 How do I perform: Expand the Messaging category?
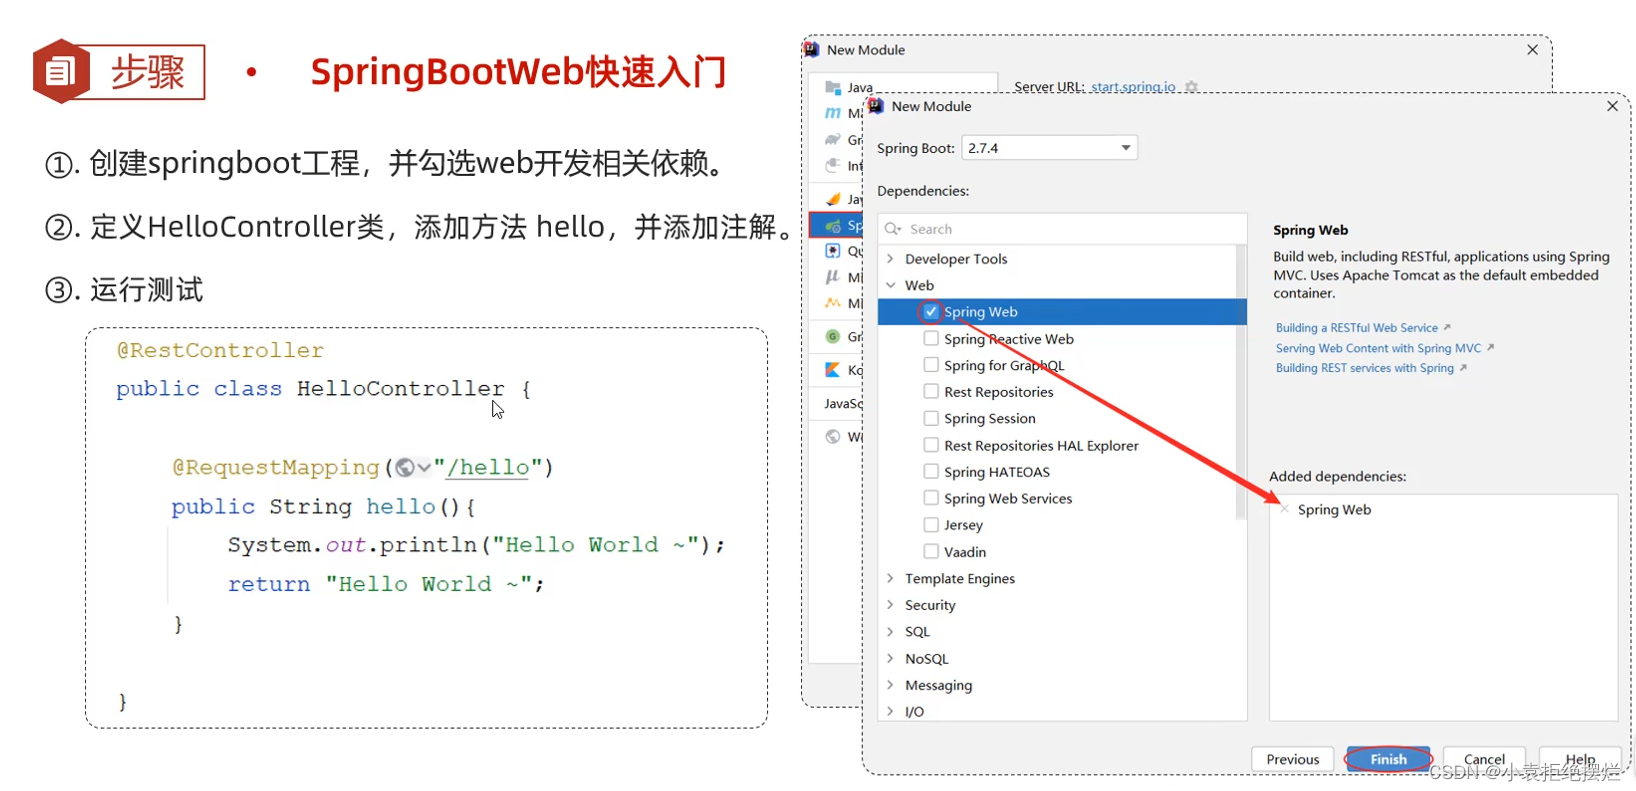(891, 684)
